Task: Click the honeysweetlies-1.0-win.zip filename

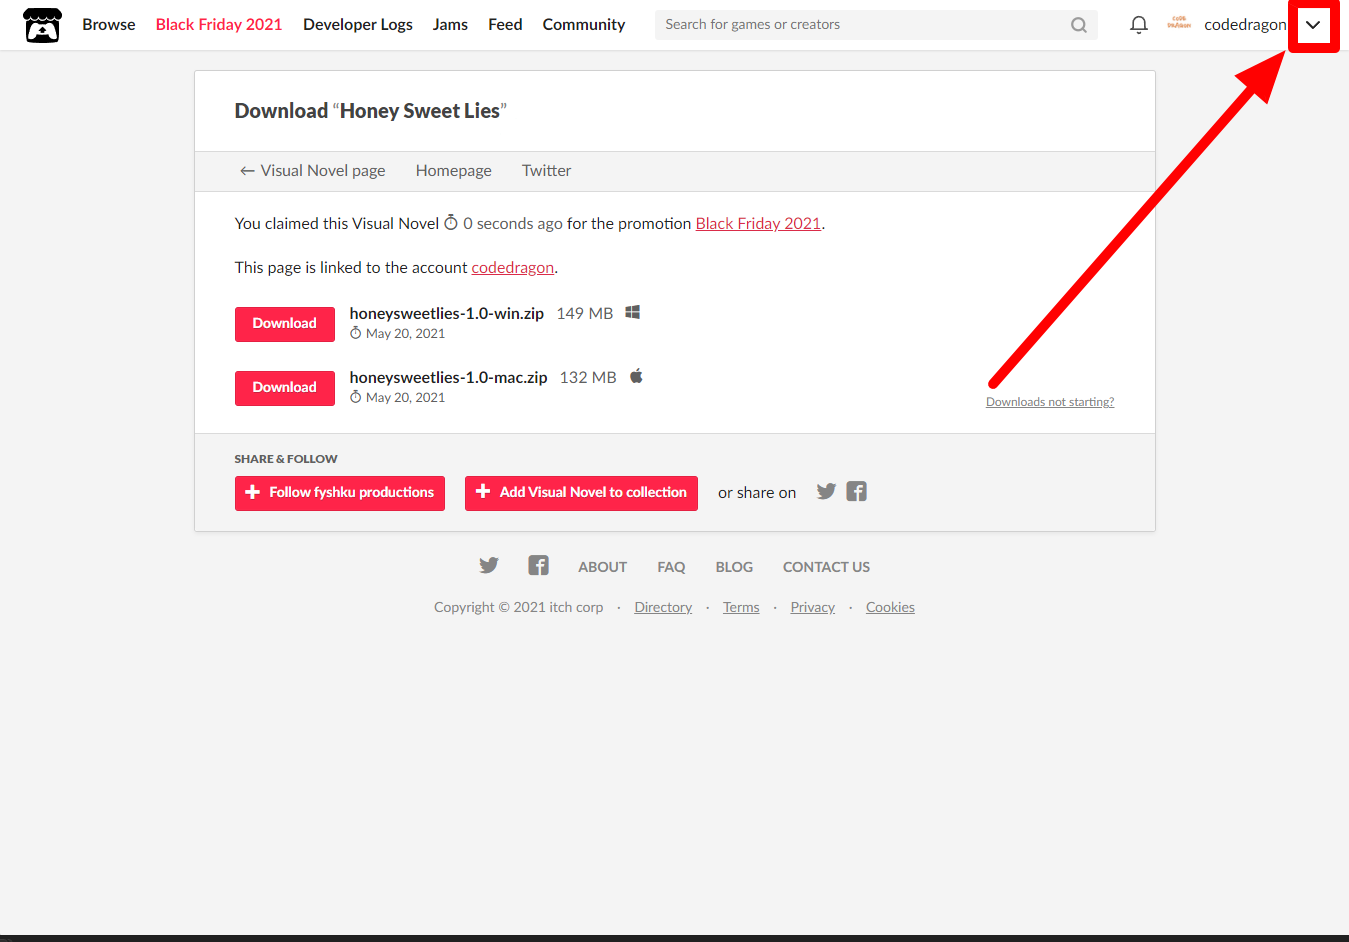Action: point(447,314)
